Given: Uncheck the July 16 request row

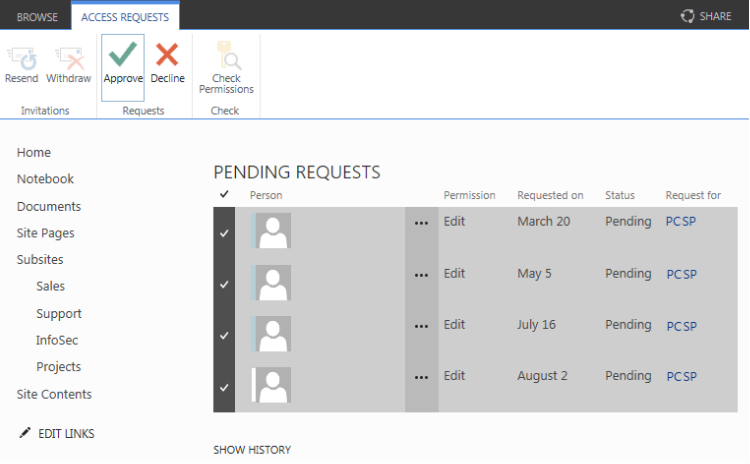Looking at the screenshot, I should (224, 336).
